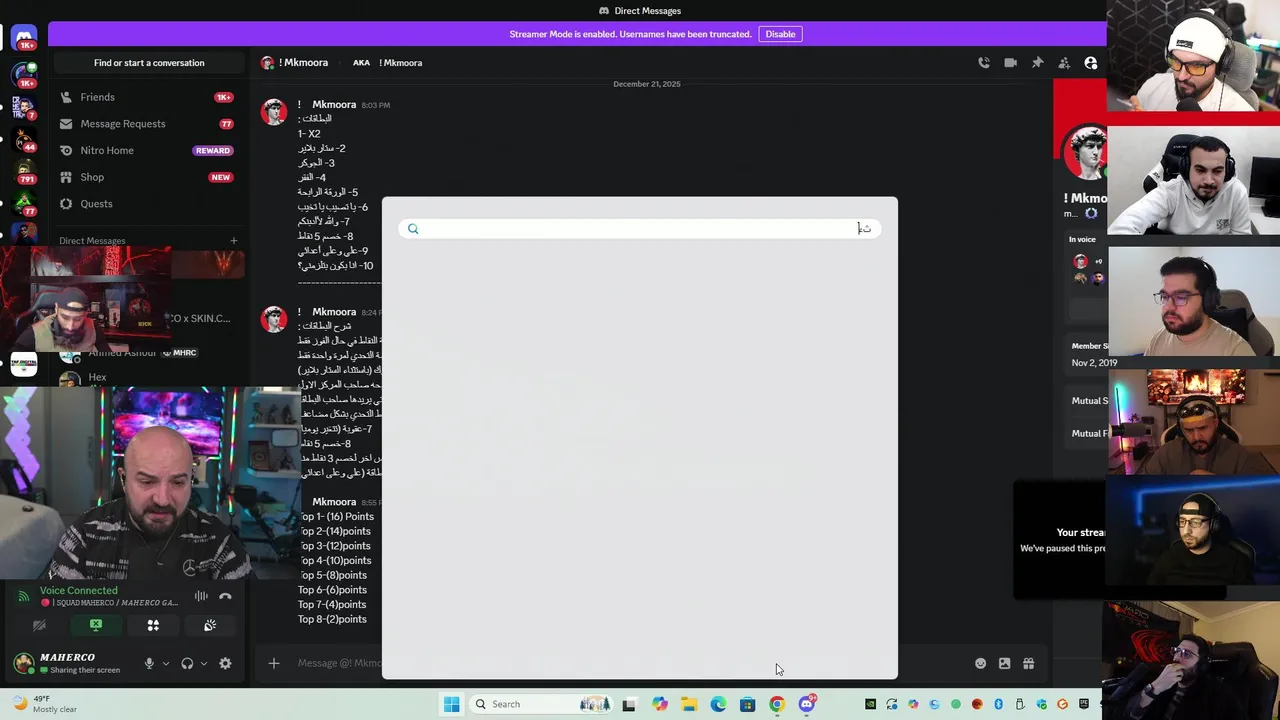Screen dimensions: 1280x720
Task: Open the weather widget showing 49°F
Action: tap(45, 704)
